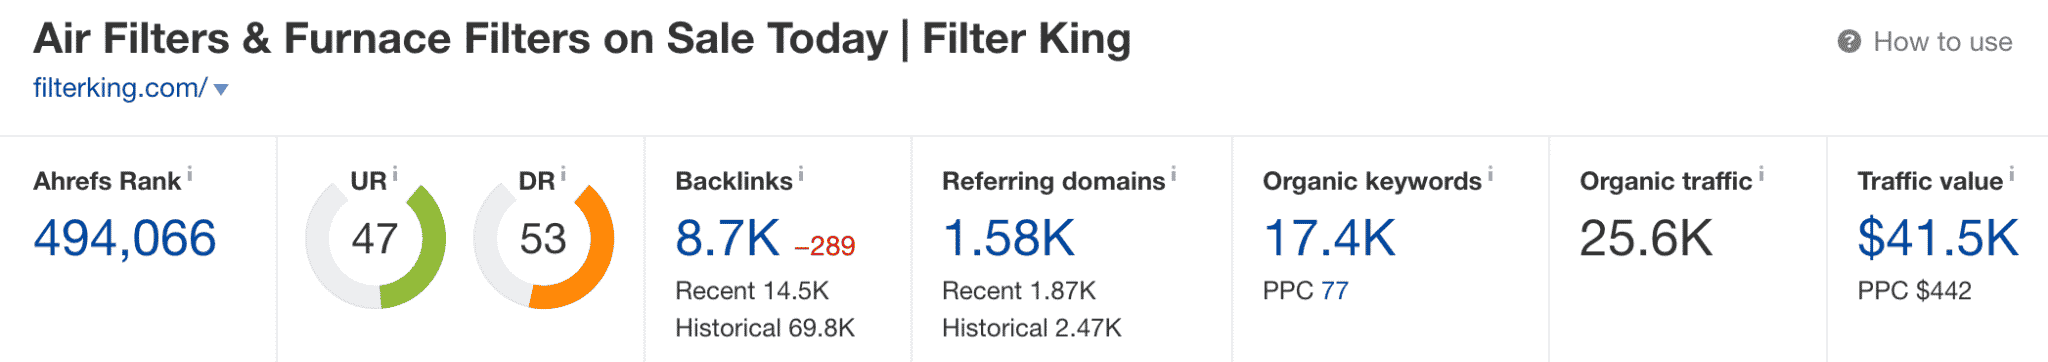Expand the filterking.com URL dropdown arrow
The height and width of the screenshot is (362, 2048).
pyautogui.click(x=221, y=90)
